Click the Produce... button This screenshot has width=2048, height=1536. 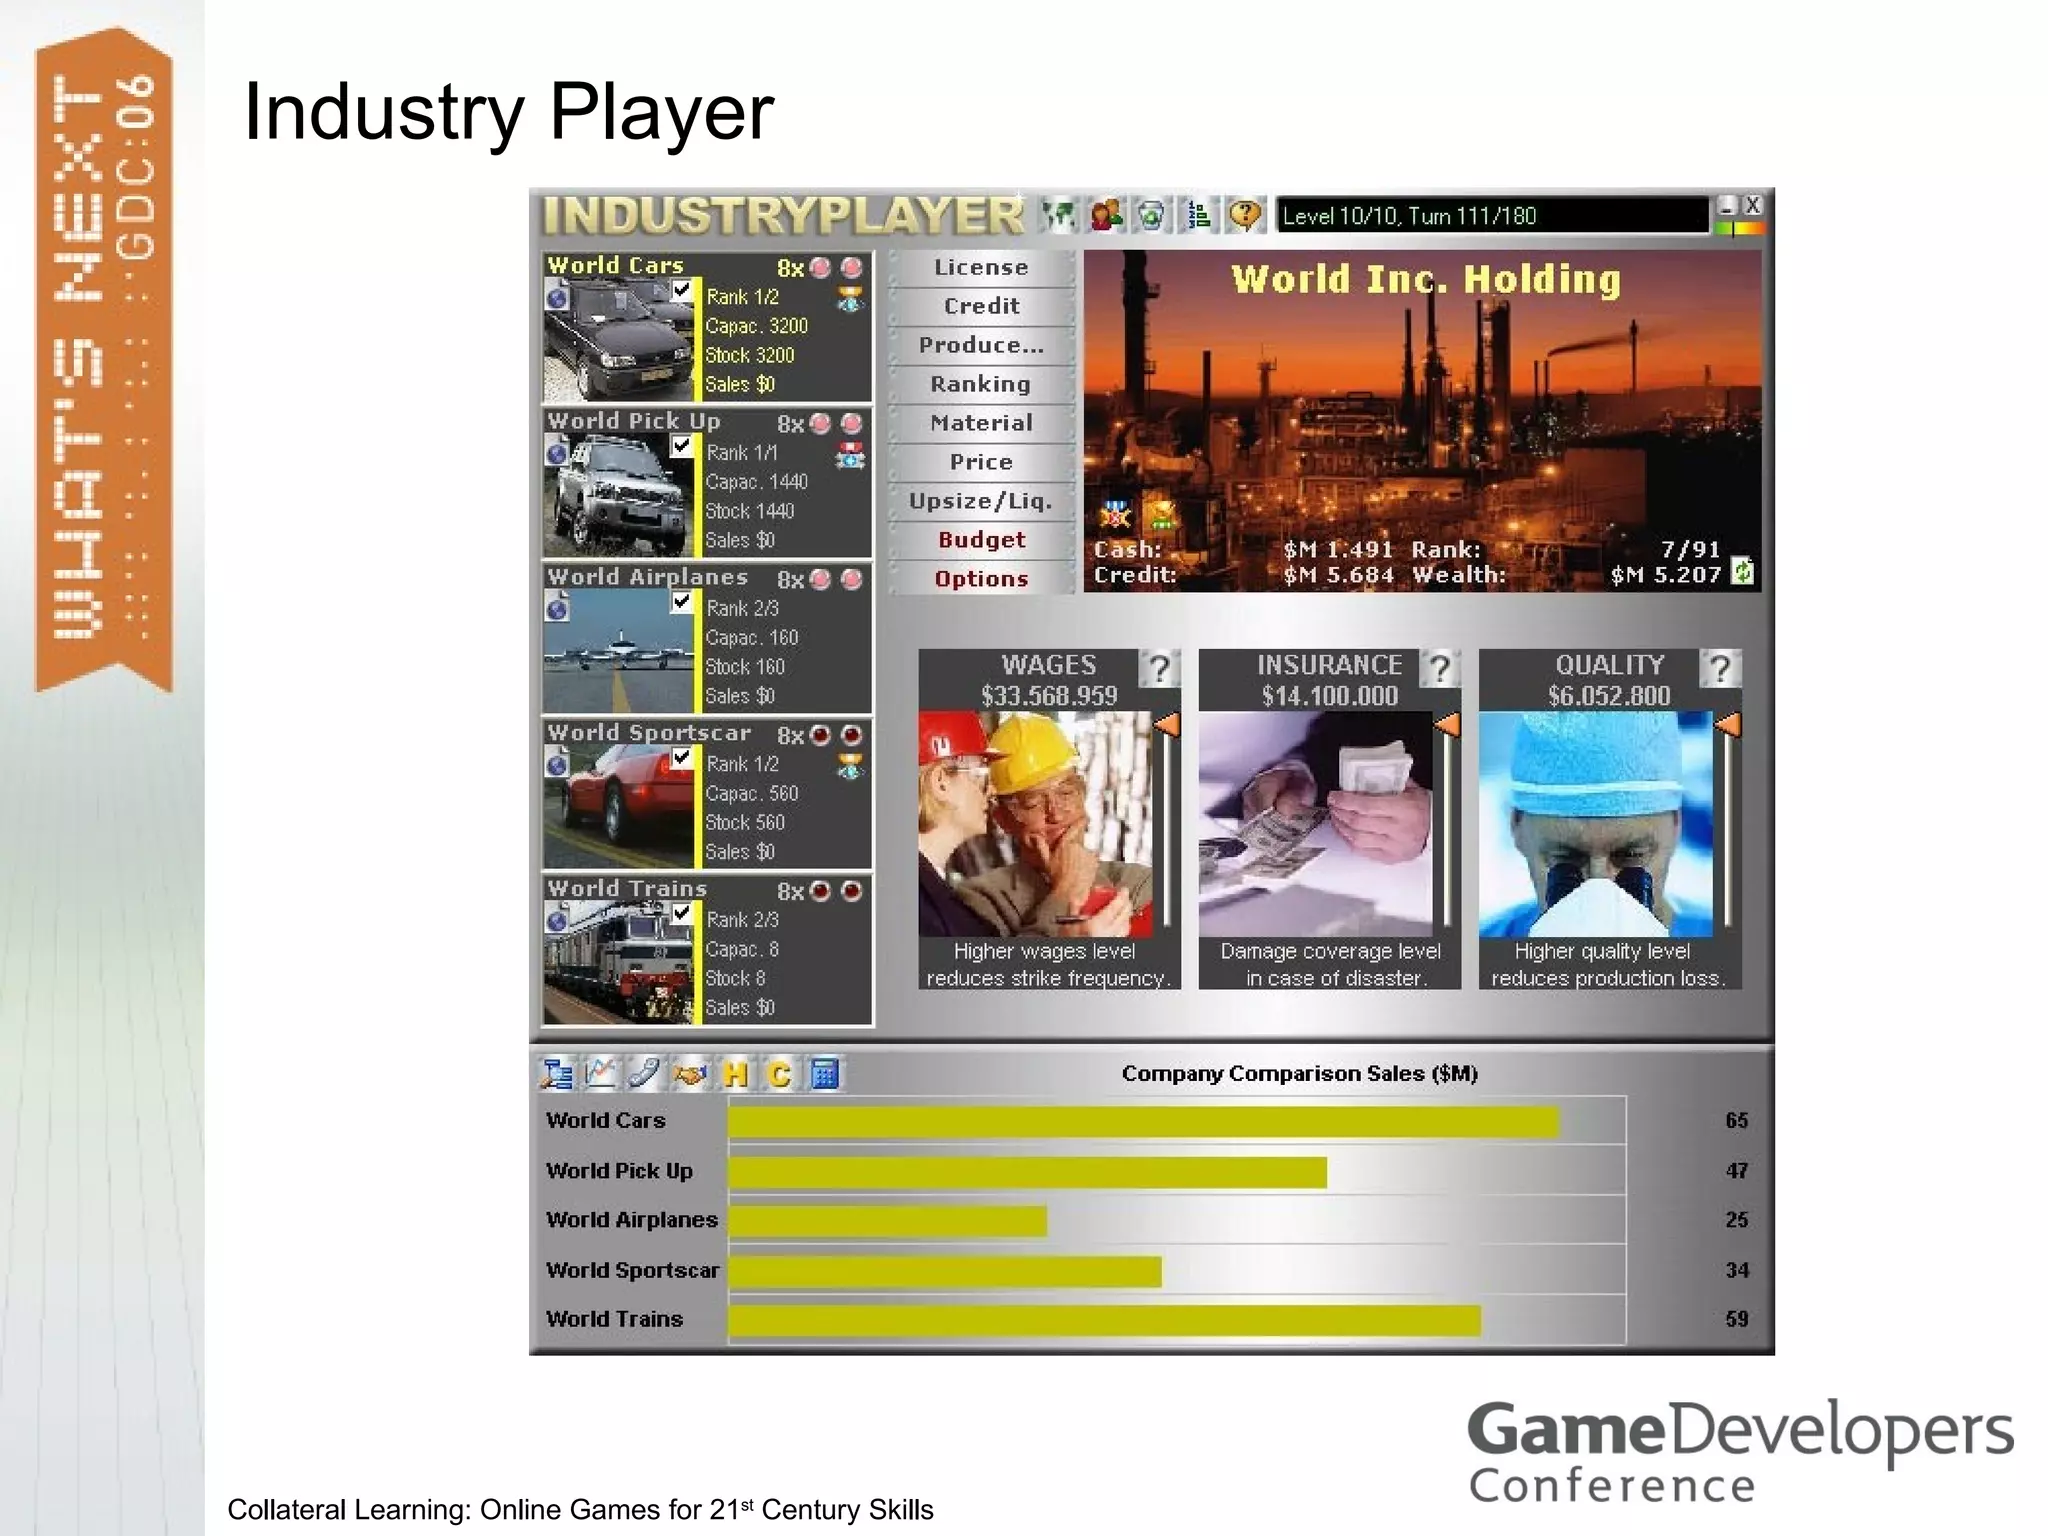[x=981, y=345]
